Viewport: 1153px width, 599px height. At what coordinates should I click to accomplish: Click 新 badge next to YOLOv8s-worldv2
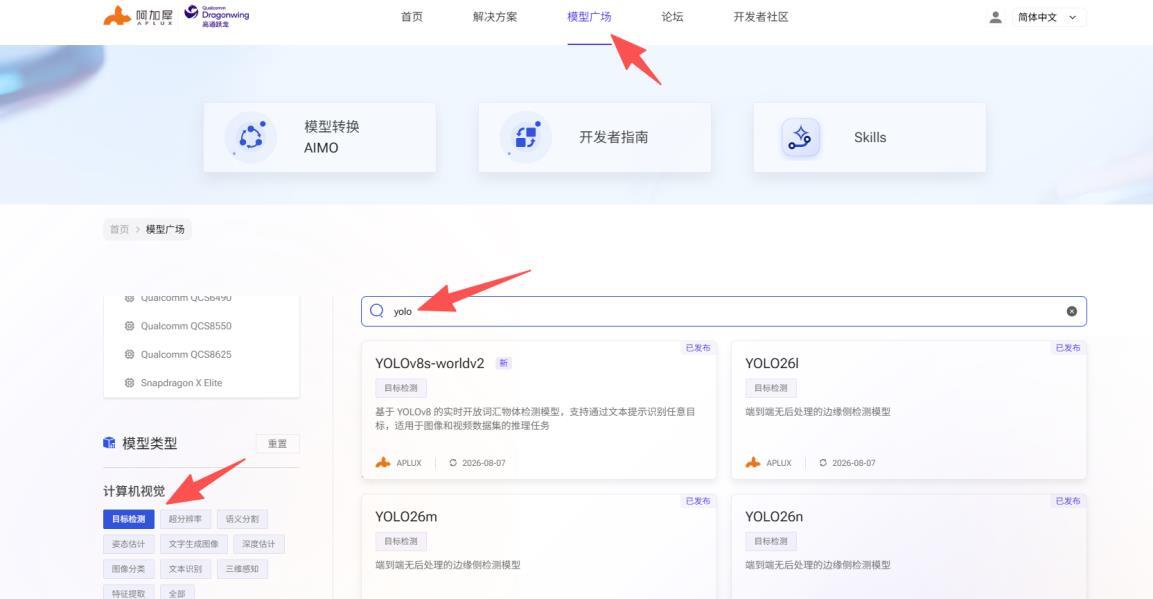tap(504, 363)
